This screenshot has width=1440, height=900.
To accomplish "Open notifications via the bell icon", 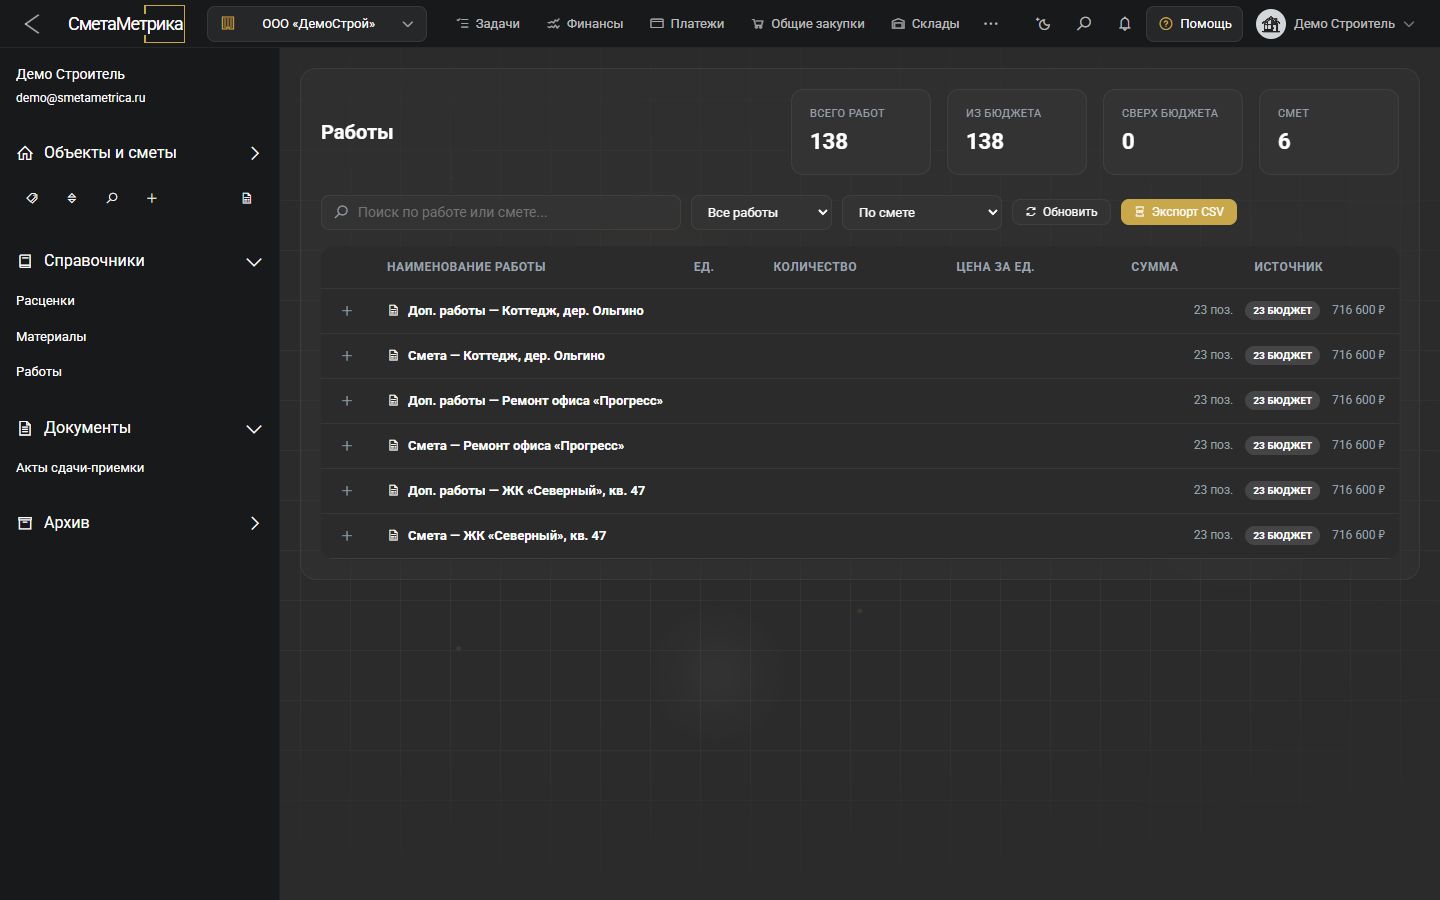I will (x=1125, y=23).
